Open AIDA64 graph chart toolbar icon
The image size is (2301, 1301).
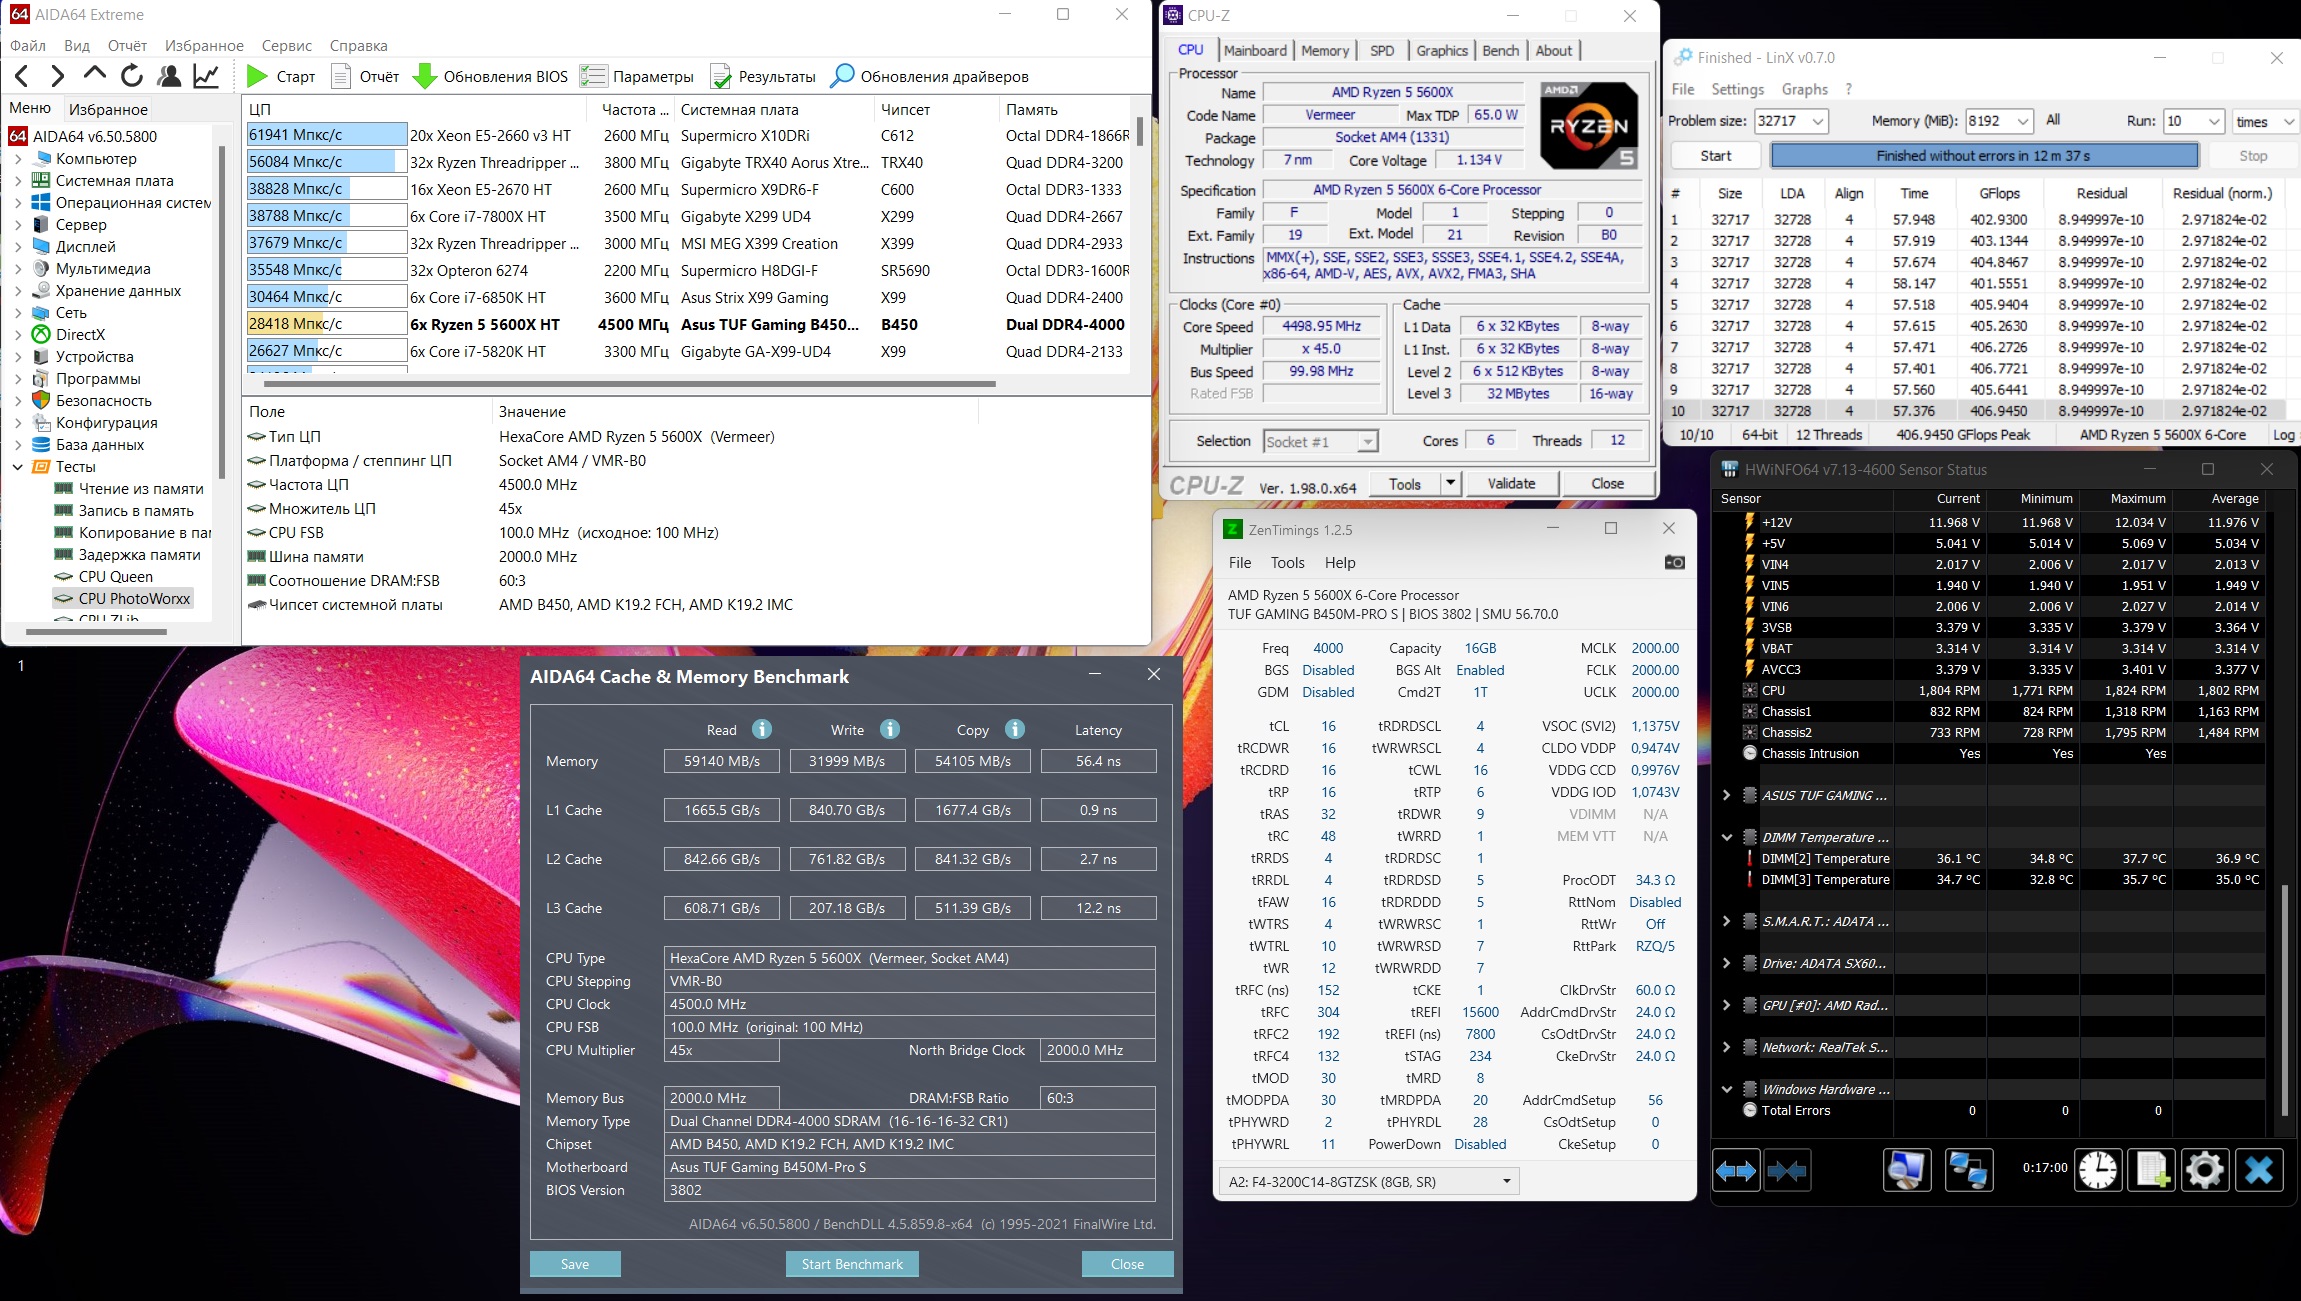pos(206,76)
